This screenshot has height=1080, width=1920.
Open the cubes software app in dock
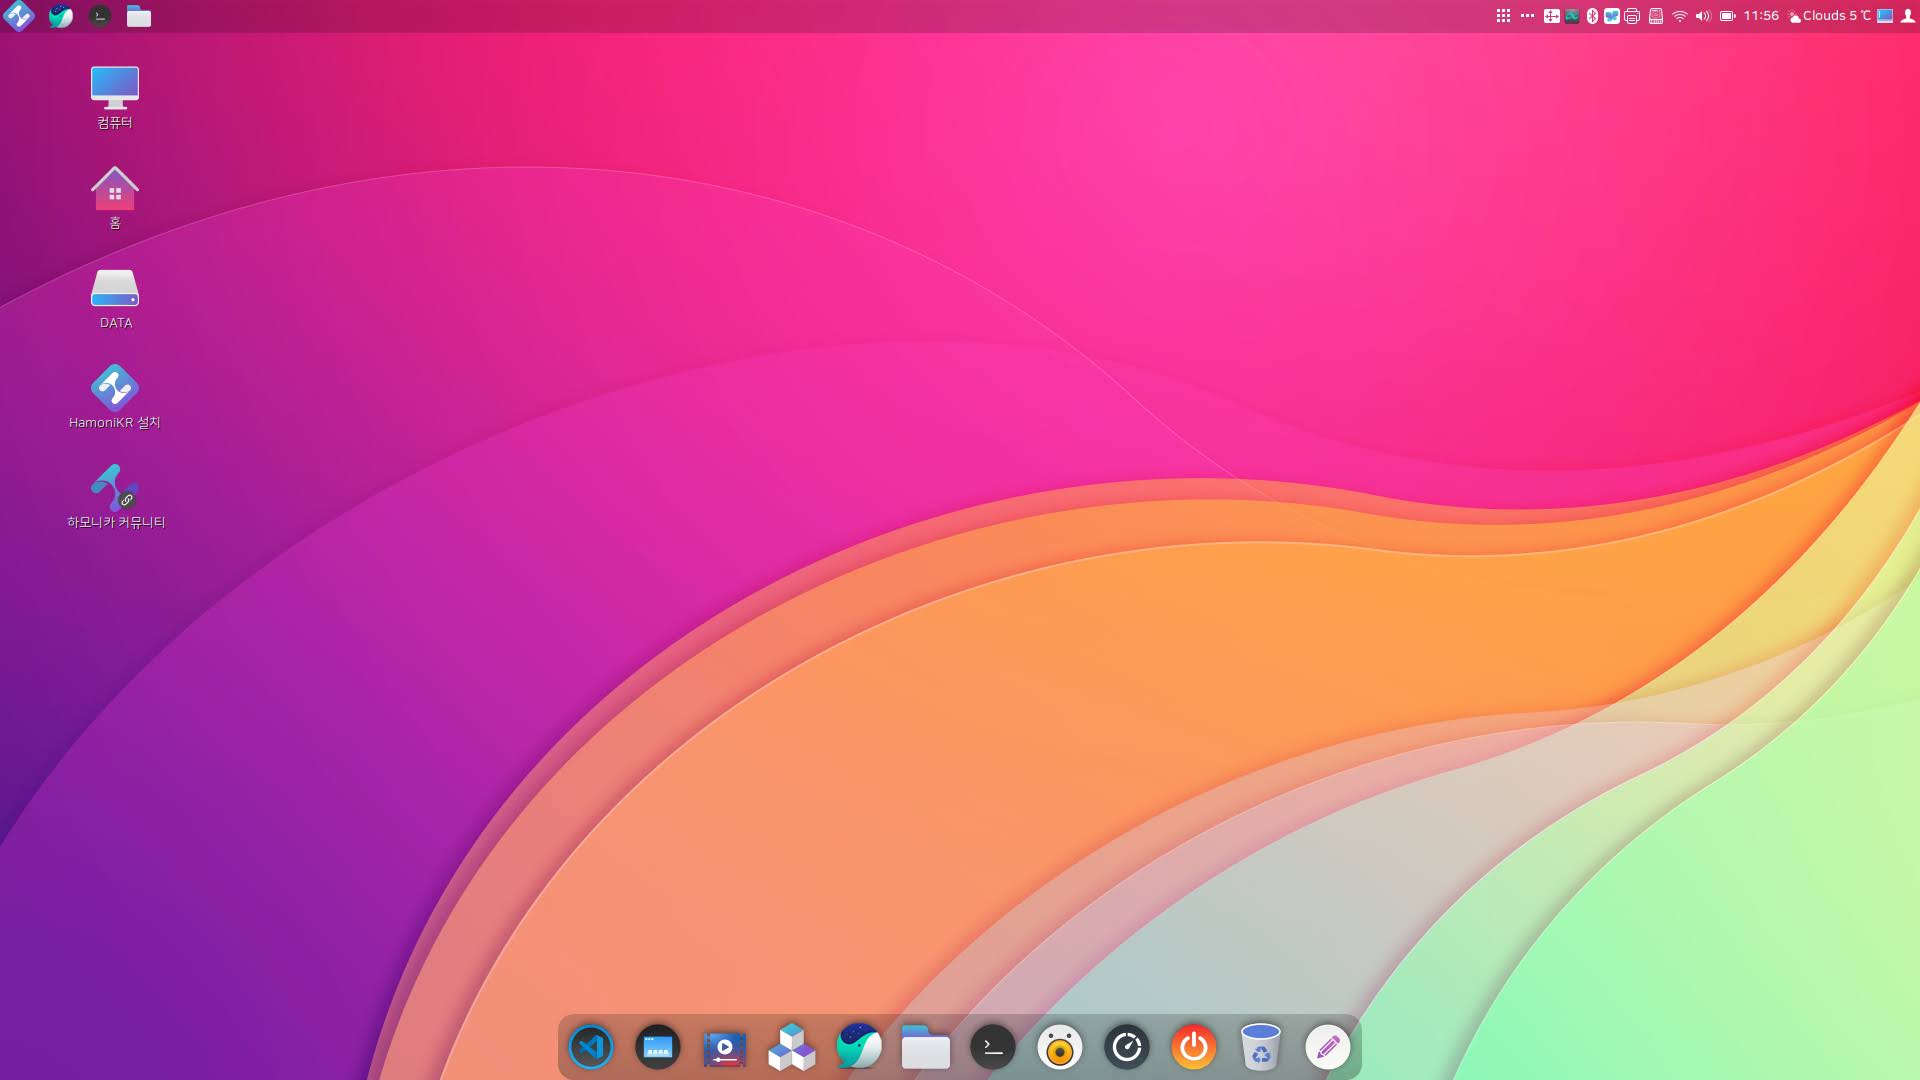[x=792, y=1047]
